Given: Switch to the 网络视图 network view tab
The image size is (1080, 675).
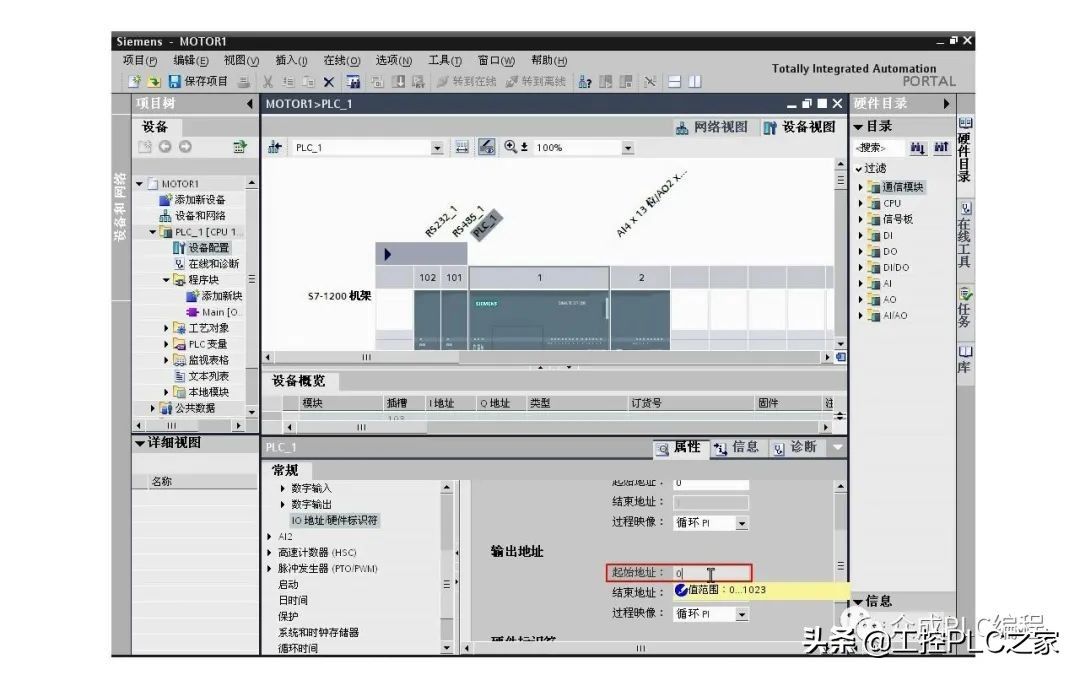Looking at the screenshot, I should coord(712,127).
